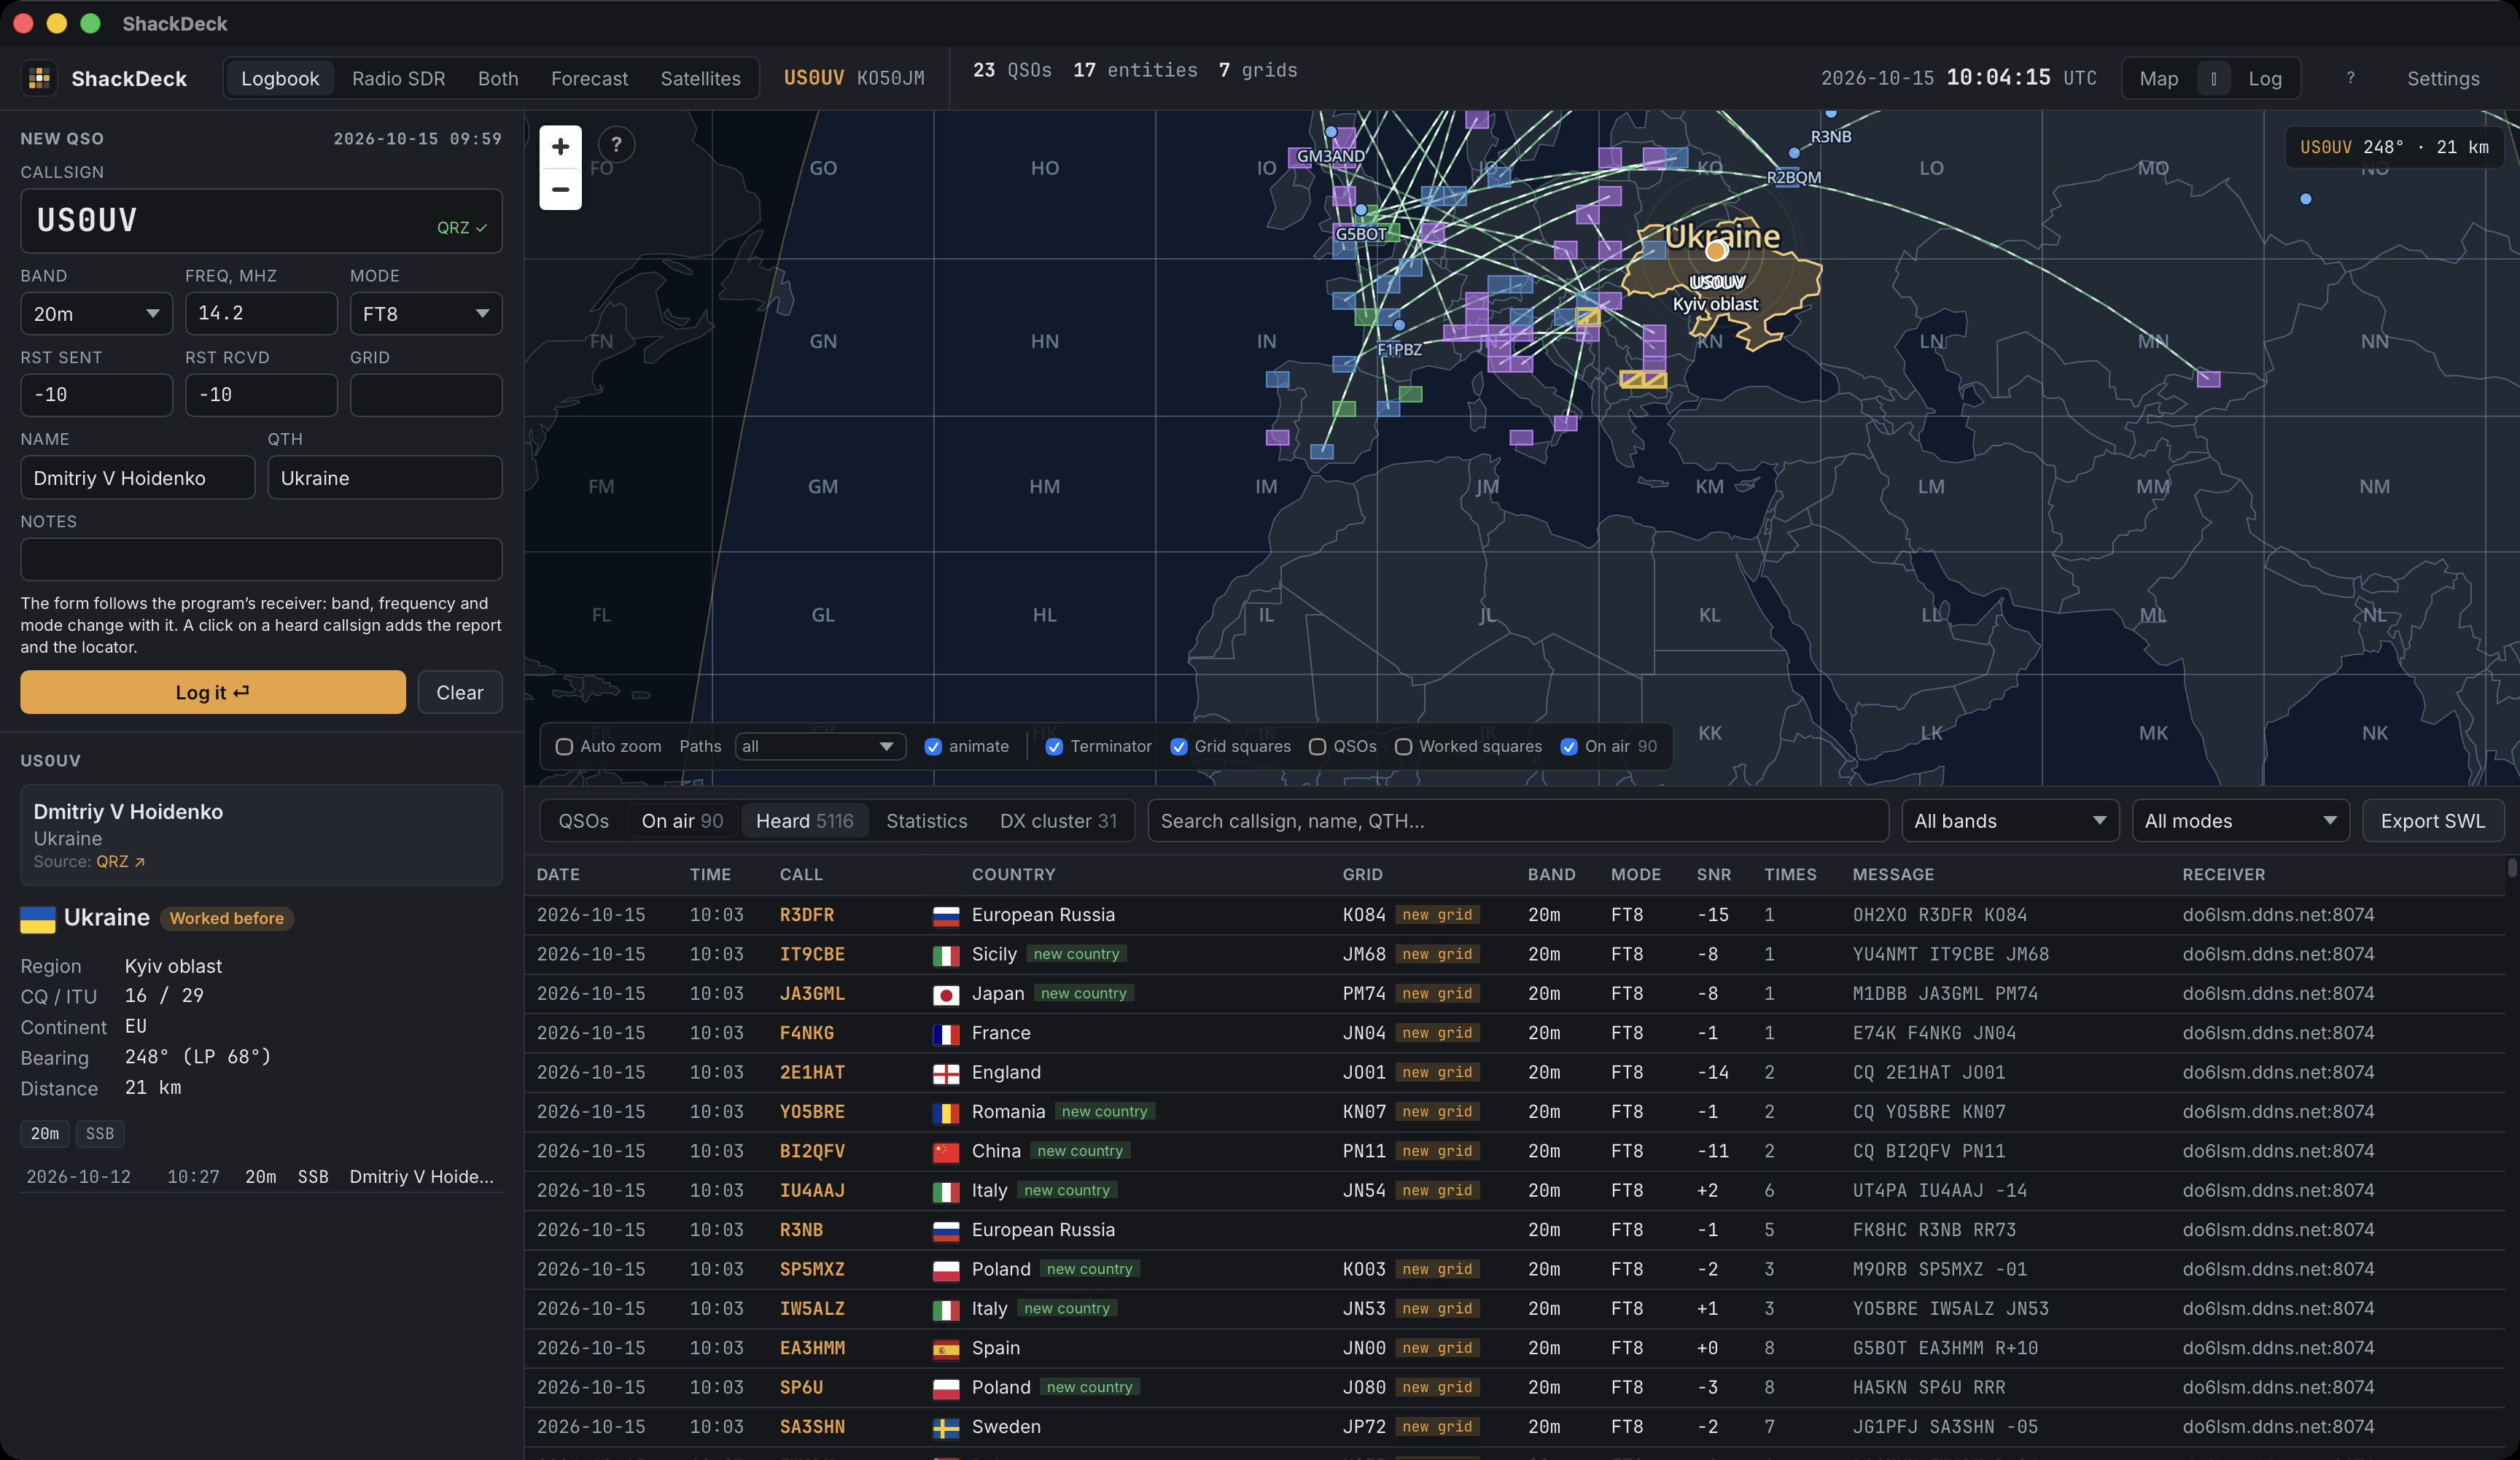Click the Poland flag in SP5MXZ row

pos(945,1270)
